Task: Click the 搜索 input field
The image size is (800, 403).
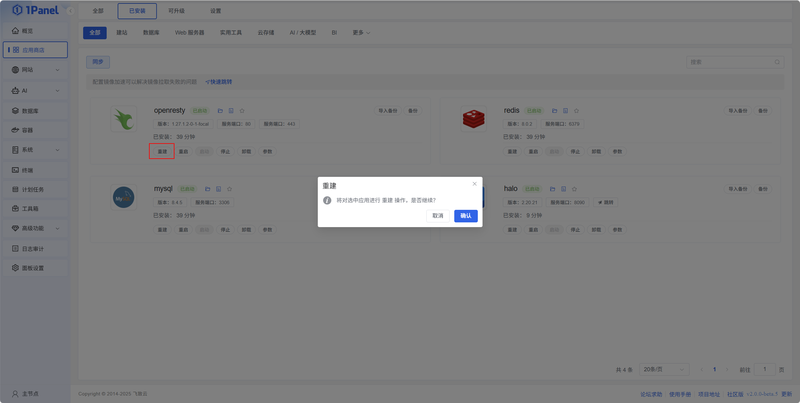Action: 735,62
